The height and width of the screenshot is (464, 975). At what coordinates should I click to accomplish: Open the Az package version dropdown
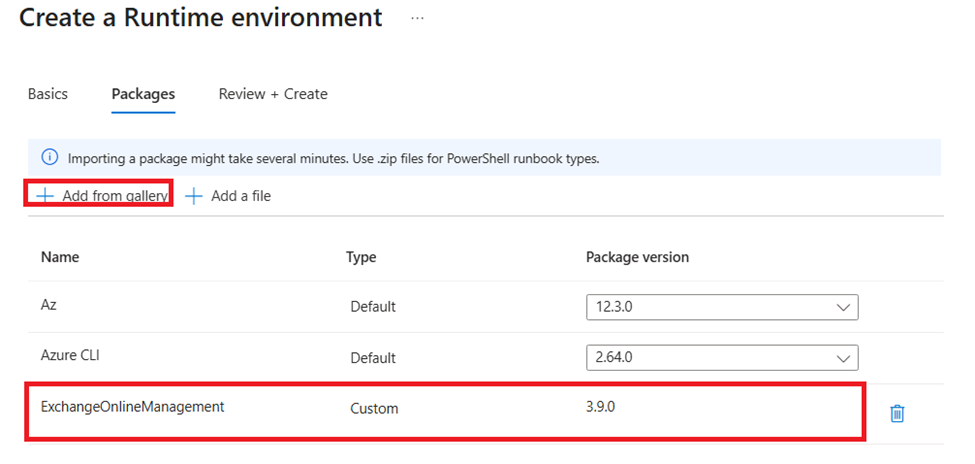(721, 307)
